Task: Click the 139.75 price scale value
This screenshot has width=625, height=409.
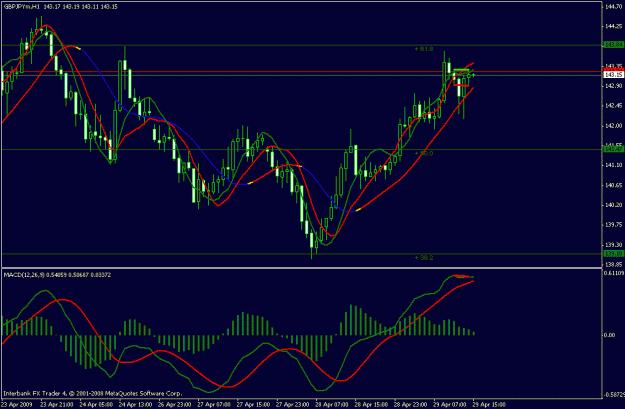Action: tap(614, 224)
